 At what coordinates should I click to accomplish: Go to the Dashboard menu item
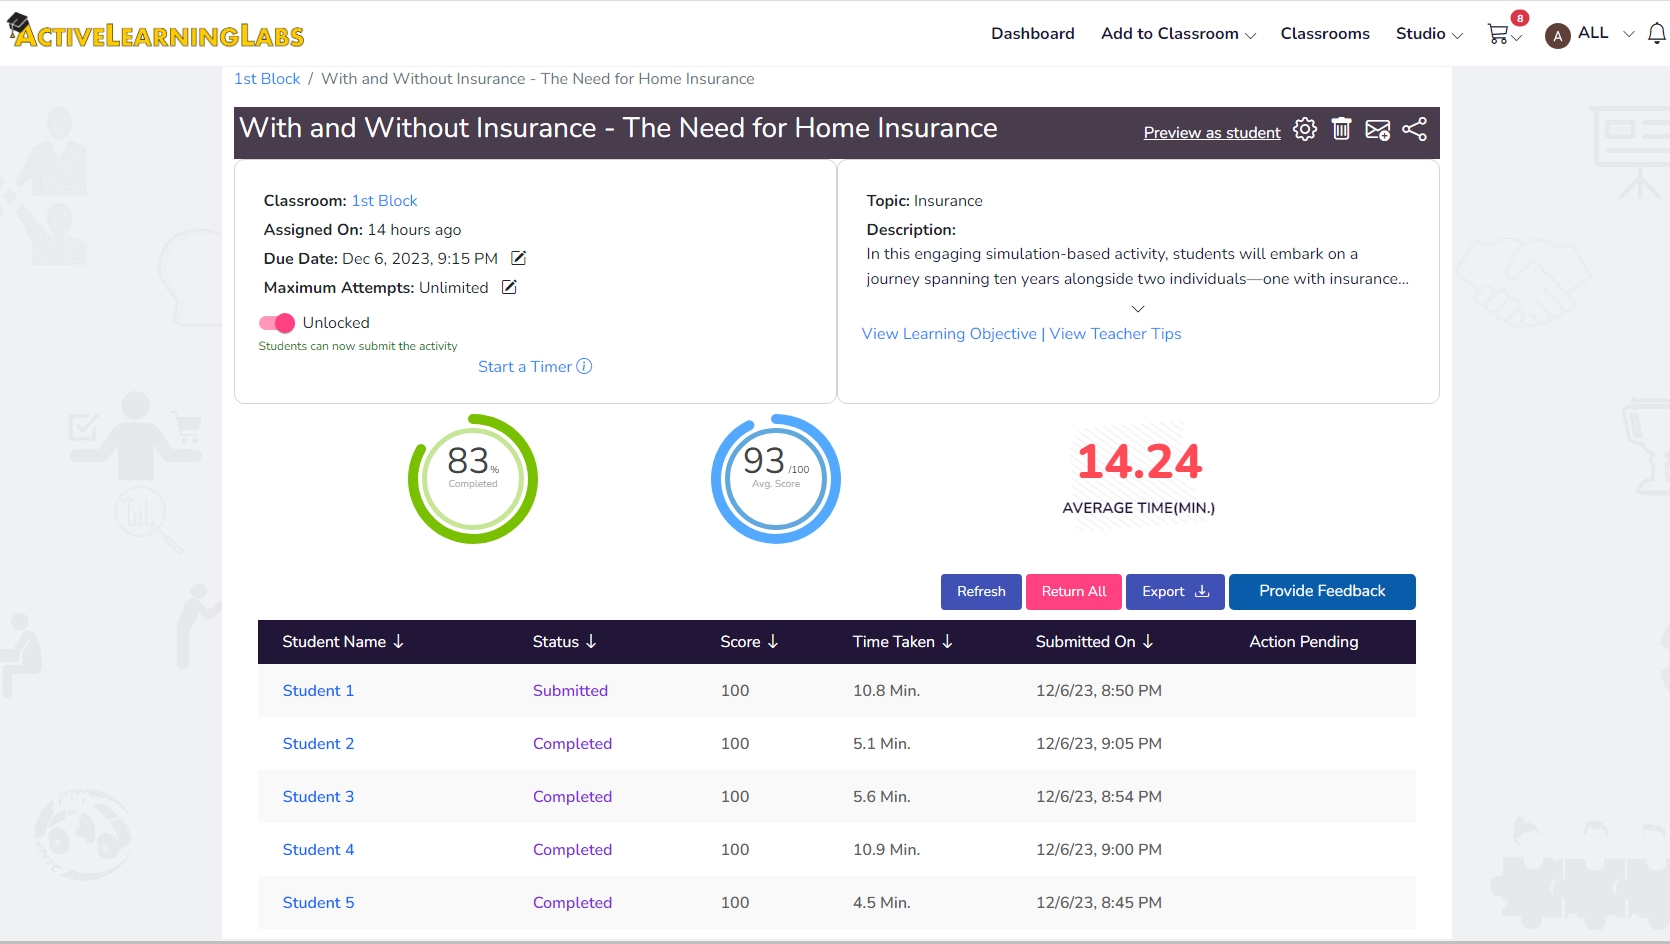(x=1033, y=34)
